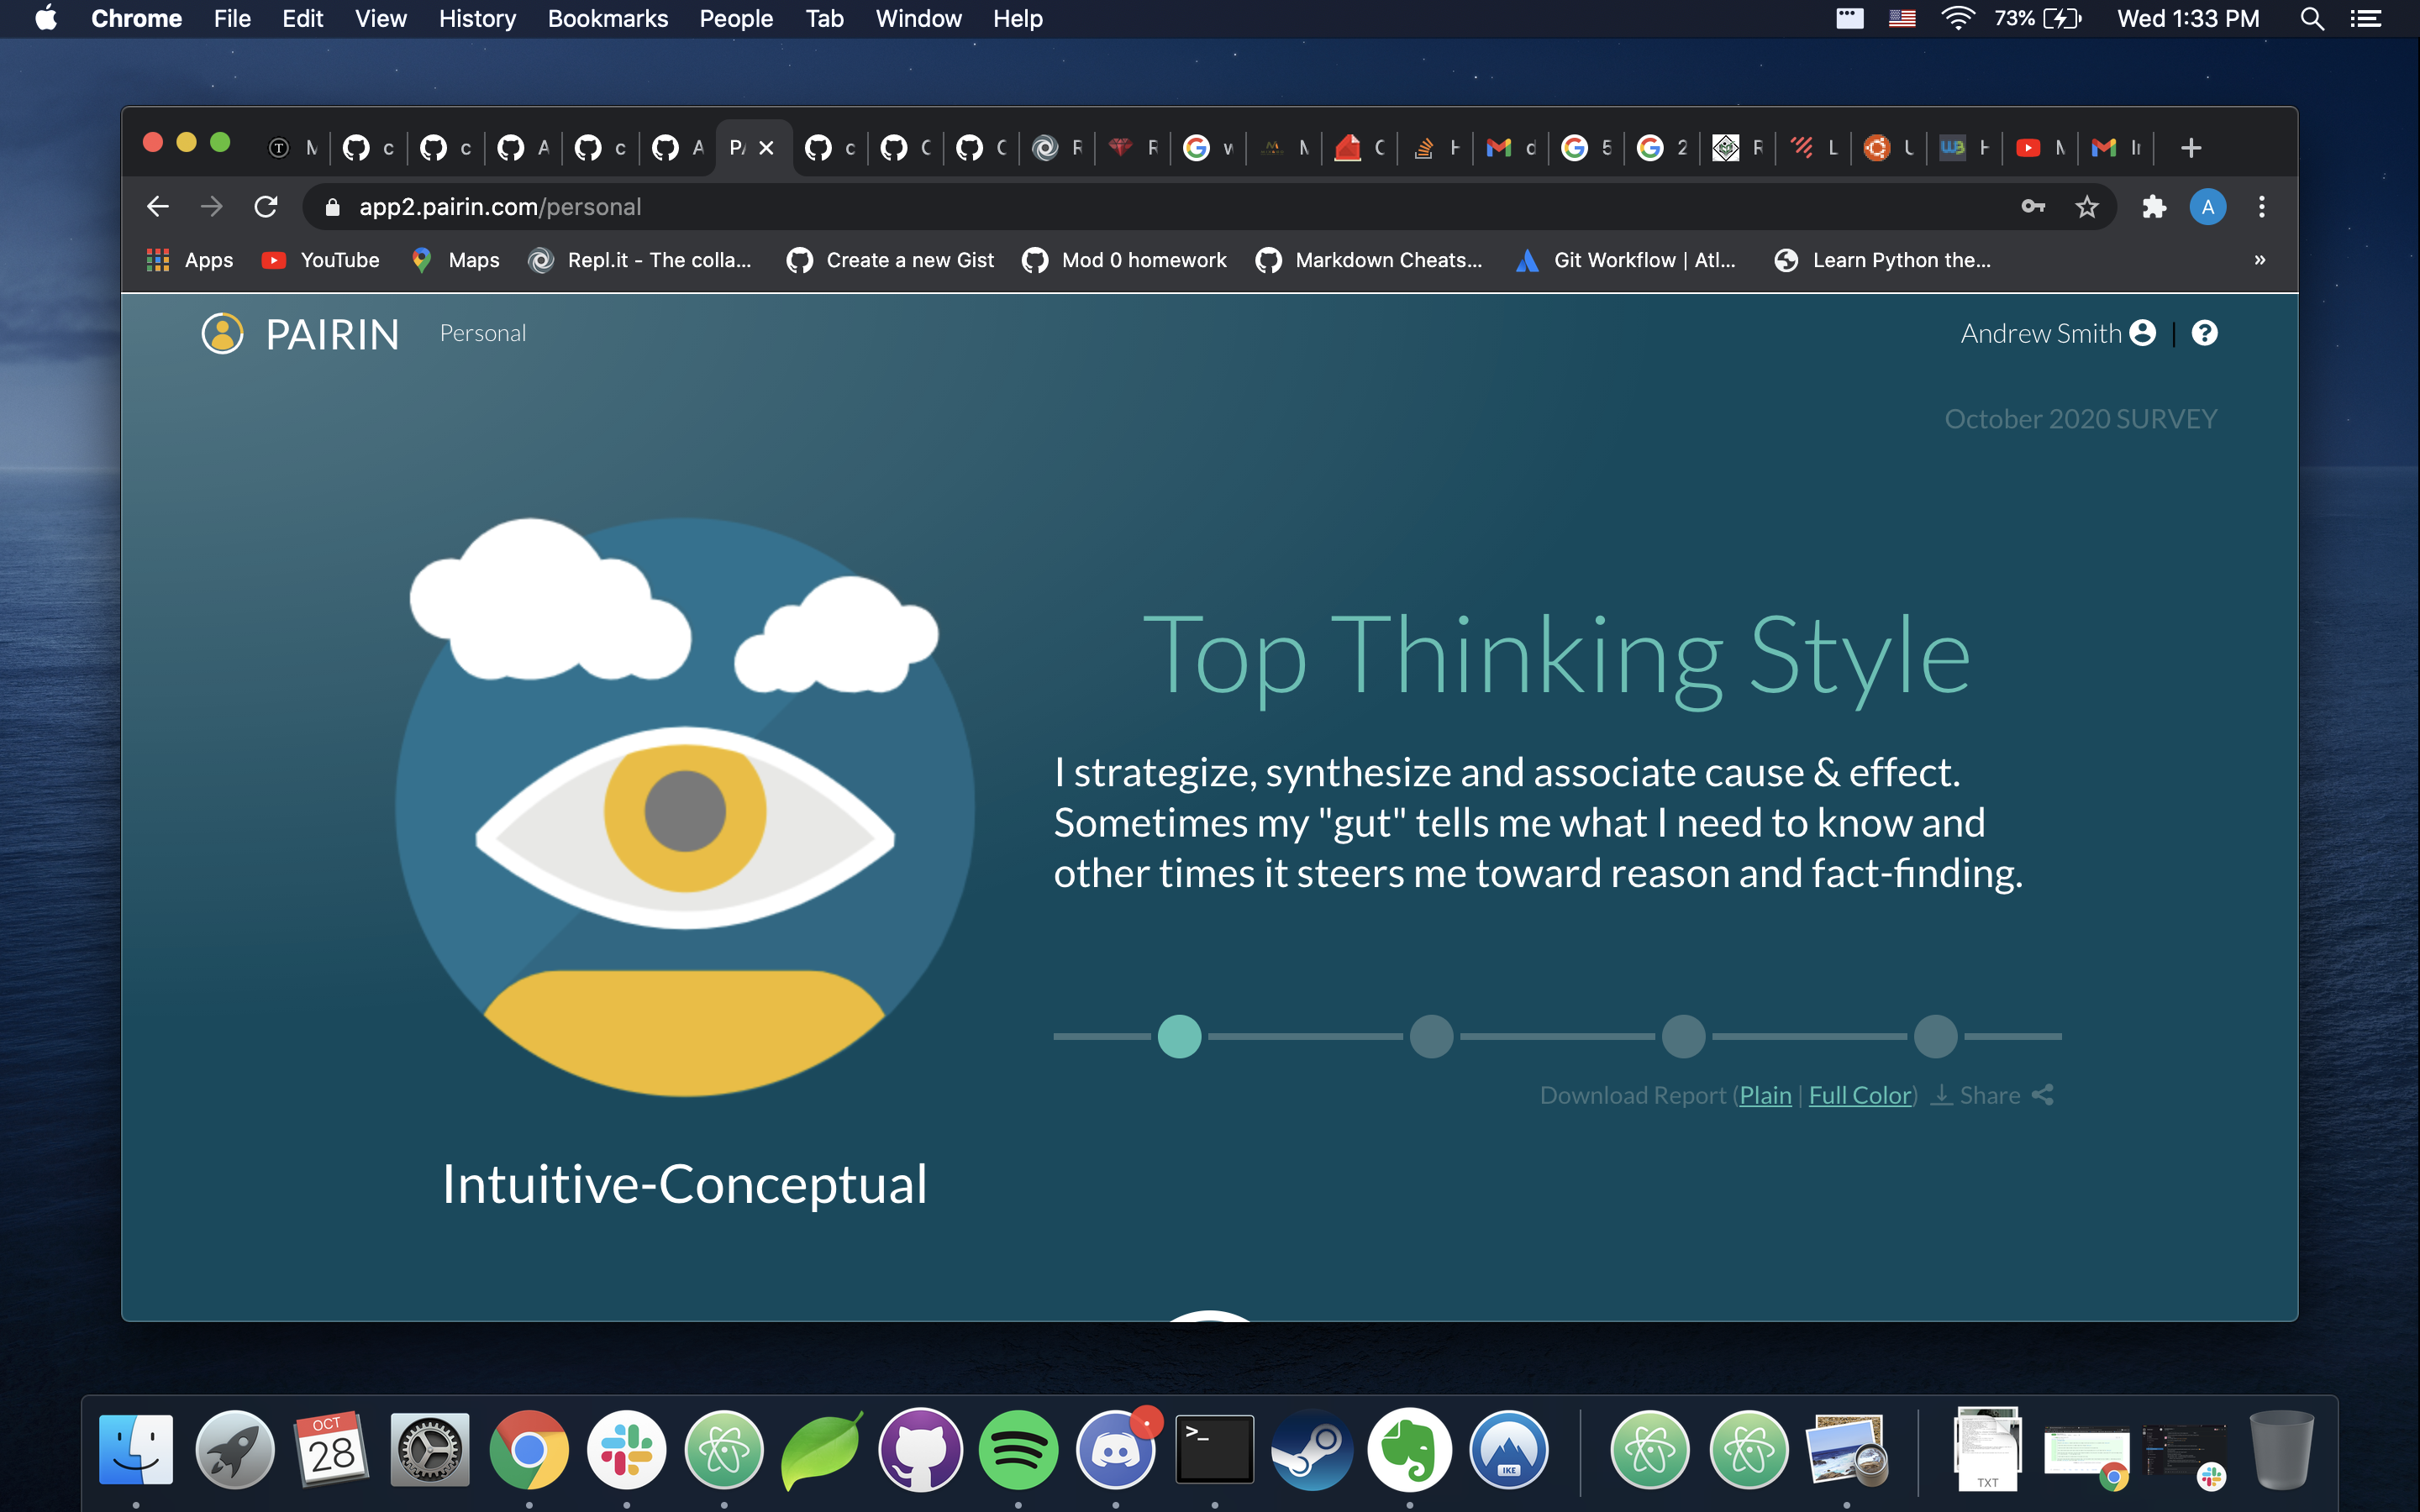Select the second thinking style dot

[x=1431, y=1036]
